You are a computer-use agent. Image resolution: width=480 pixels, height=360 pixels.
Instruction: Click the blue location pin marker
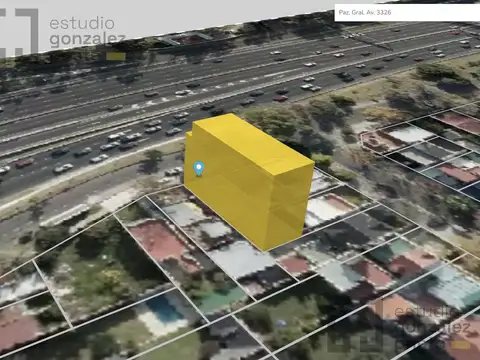tap(199, 168)
